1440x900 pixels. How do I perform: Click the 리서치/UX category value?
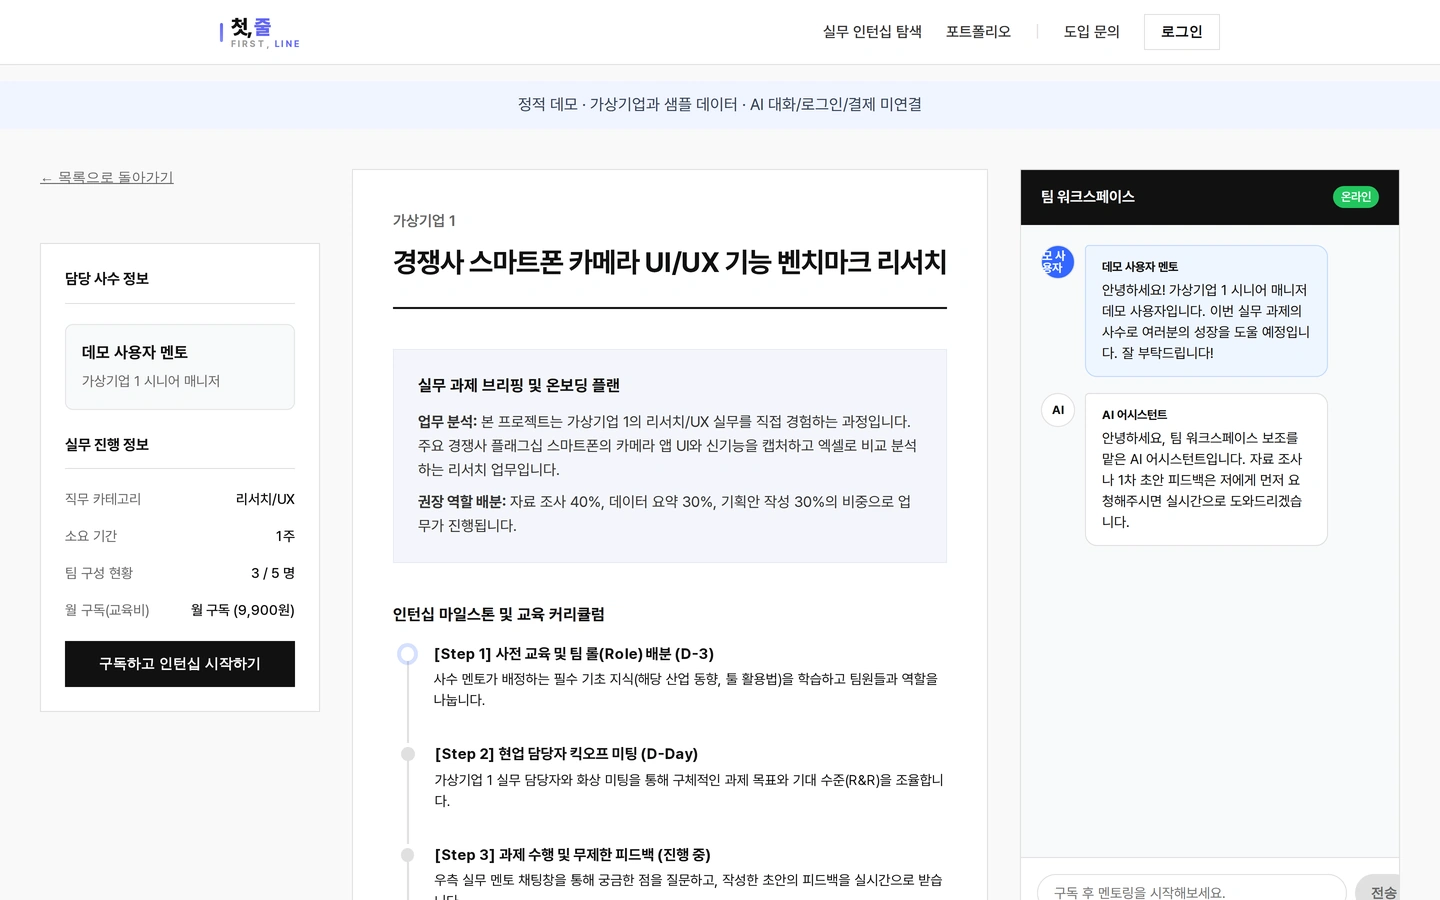pyautogui.click(x=265, y=499)
